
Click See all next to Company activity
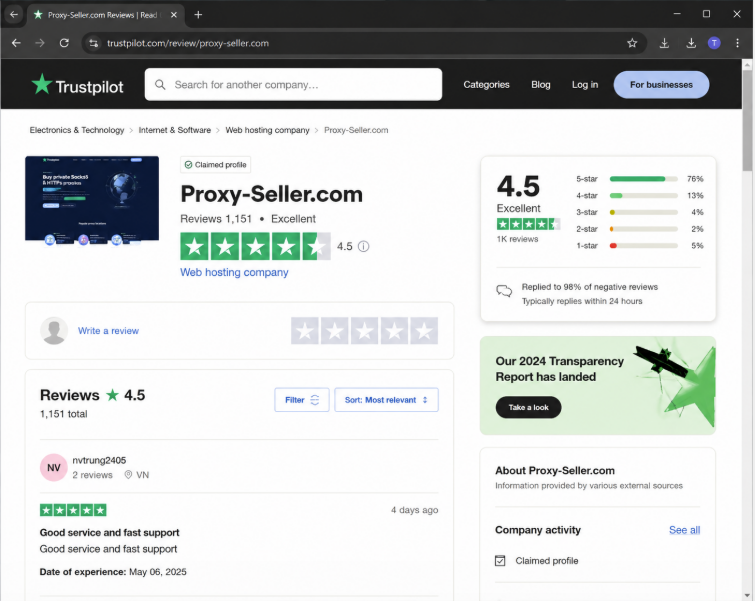pyautogui.click(x=684, y=530)
